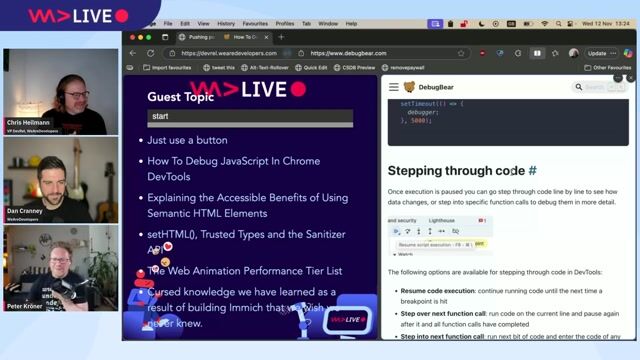Screen dimensions: 640x360
Task: Click the 'tweet this' bookmarklet
Action: (219, 68)
